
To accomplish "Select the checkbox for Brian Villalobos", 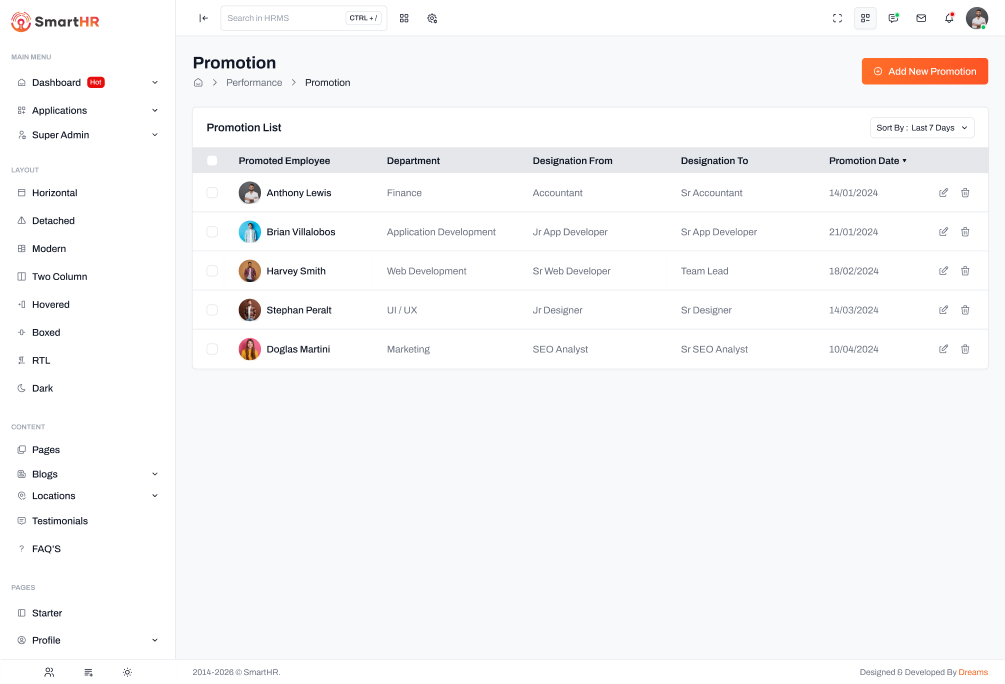I will coord(212,232).
